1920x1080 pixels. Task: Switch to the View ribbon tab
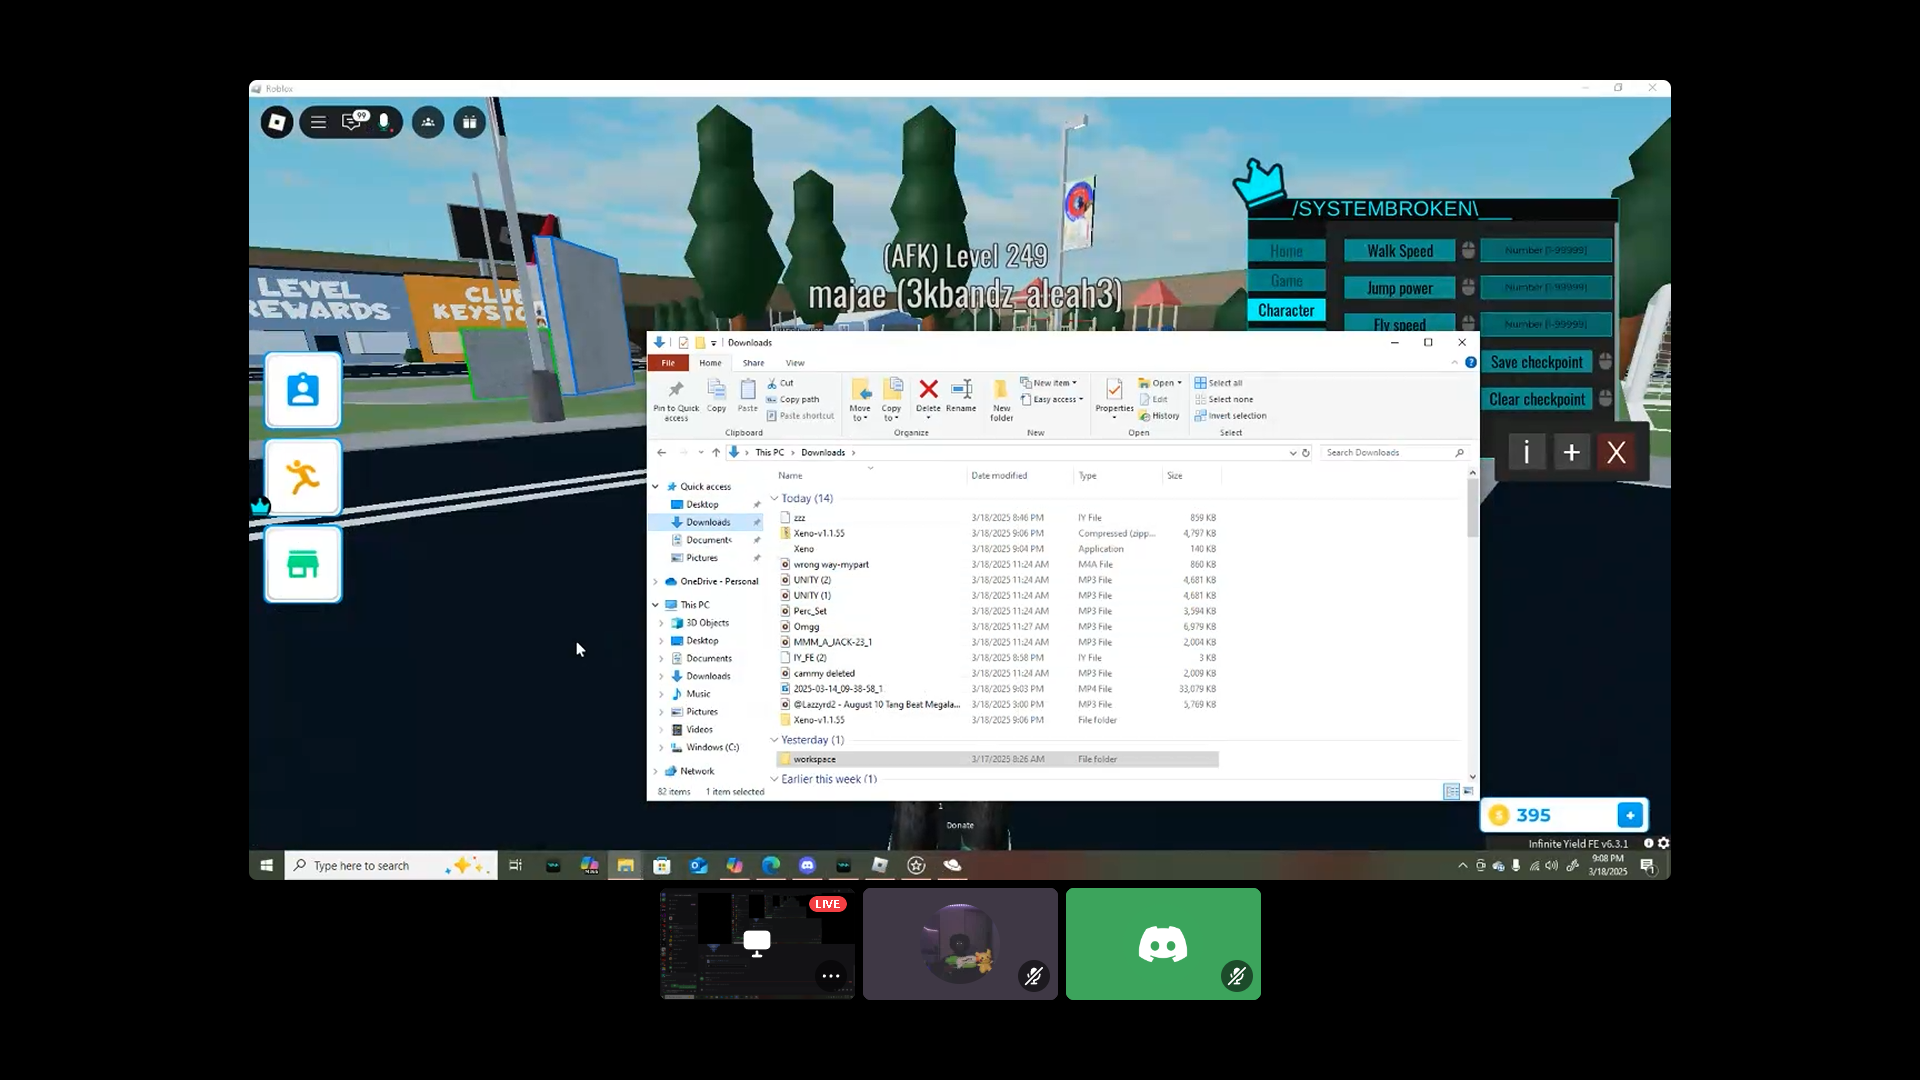point(795,363)
